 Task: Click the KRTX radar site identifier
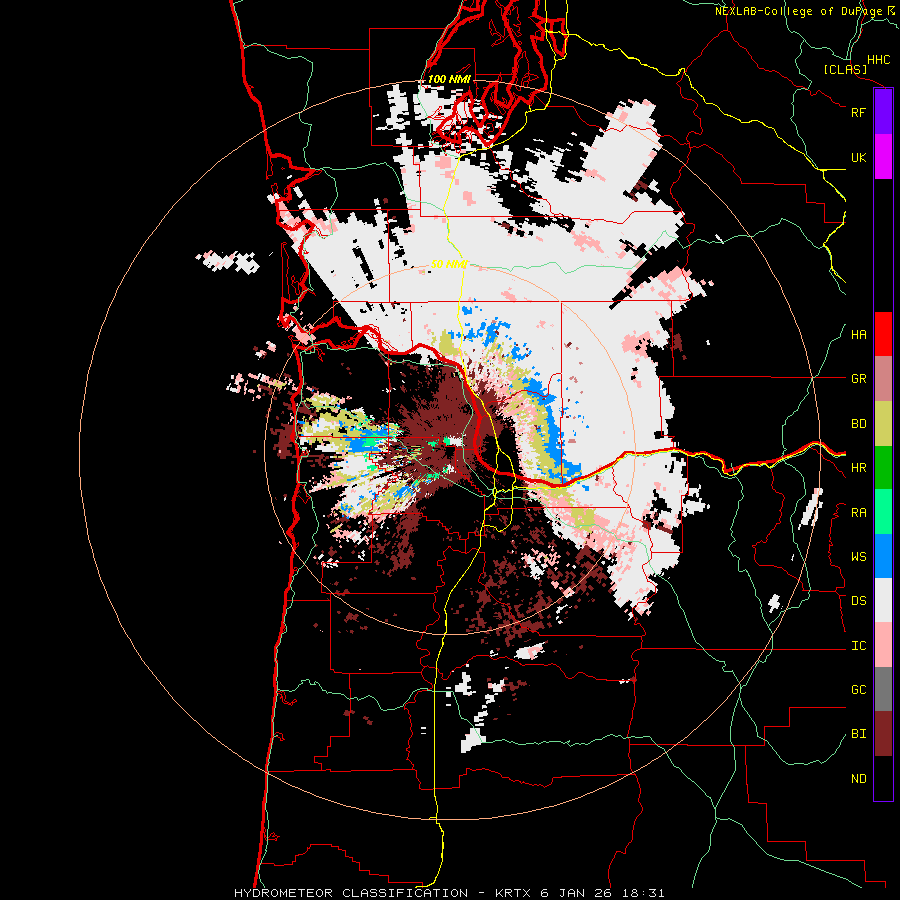pyautogui.click(x=515, y=893)
